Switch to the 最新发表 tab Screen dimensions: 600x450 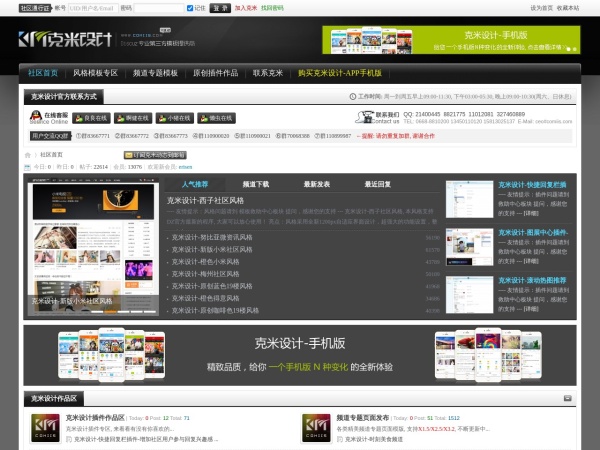(x=317, y=184)
